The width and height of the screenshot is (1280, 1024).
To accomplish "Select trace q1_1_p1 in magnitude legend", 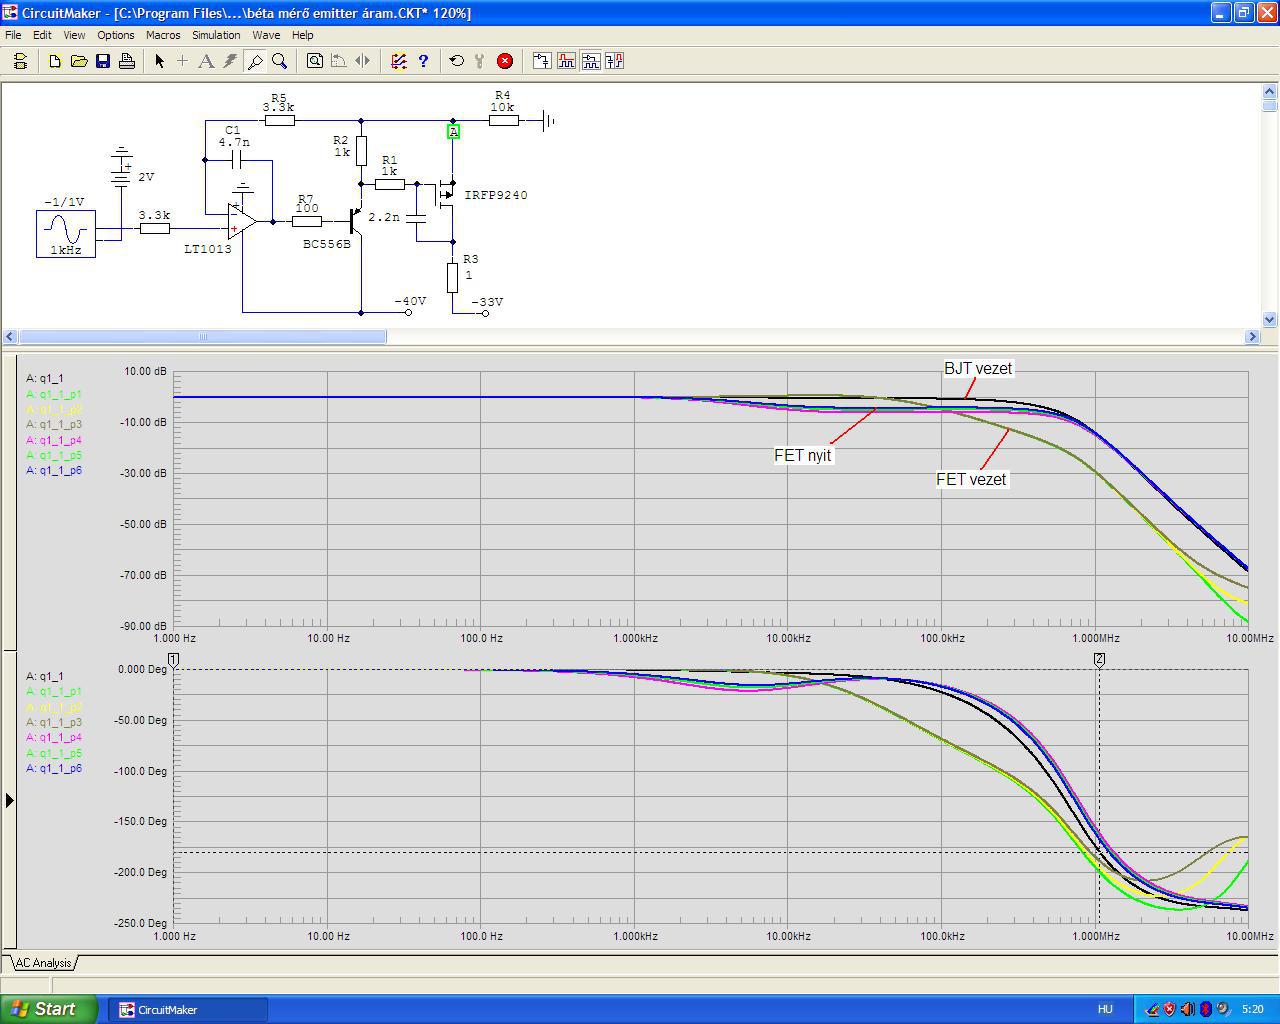I will 54,395.
